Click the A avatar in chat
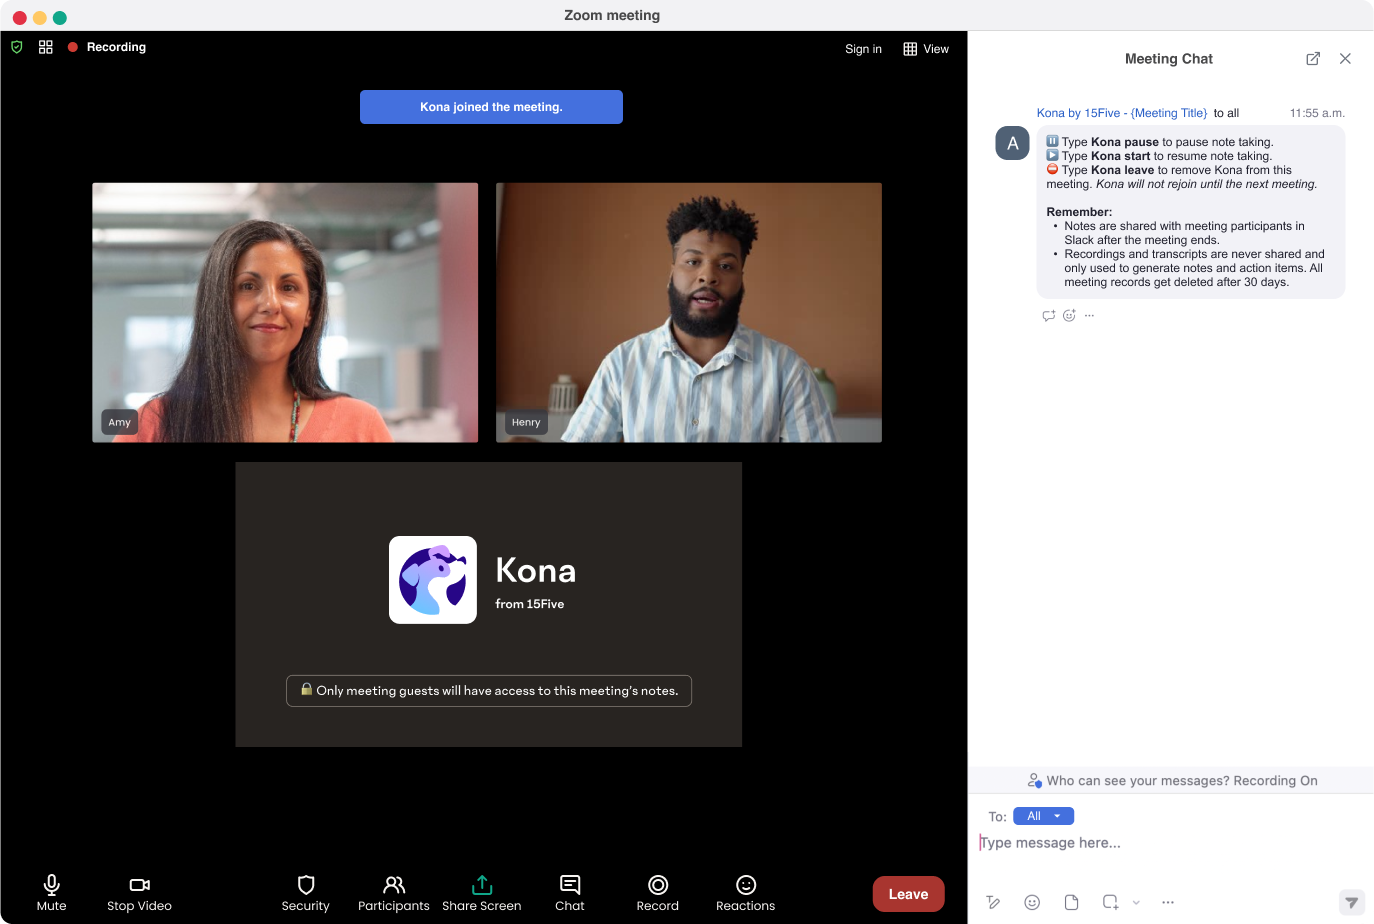The image size is (1374, 924). point(1012,143)
